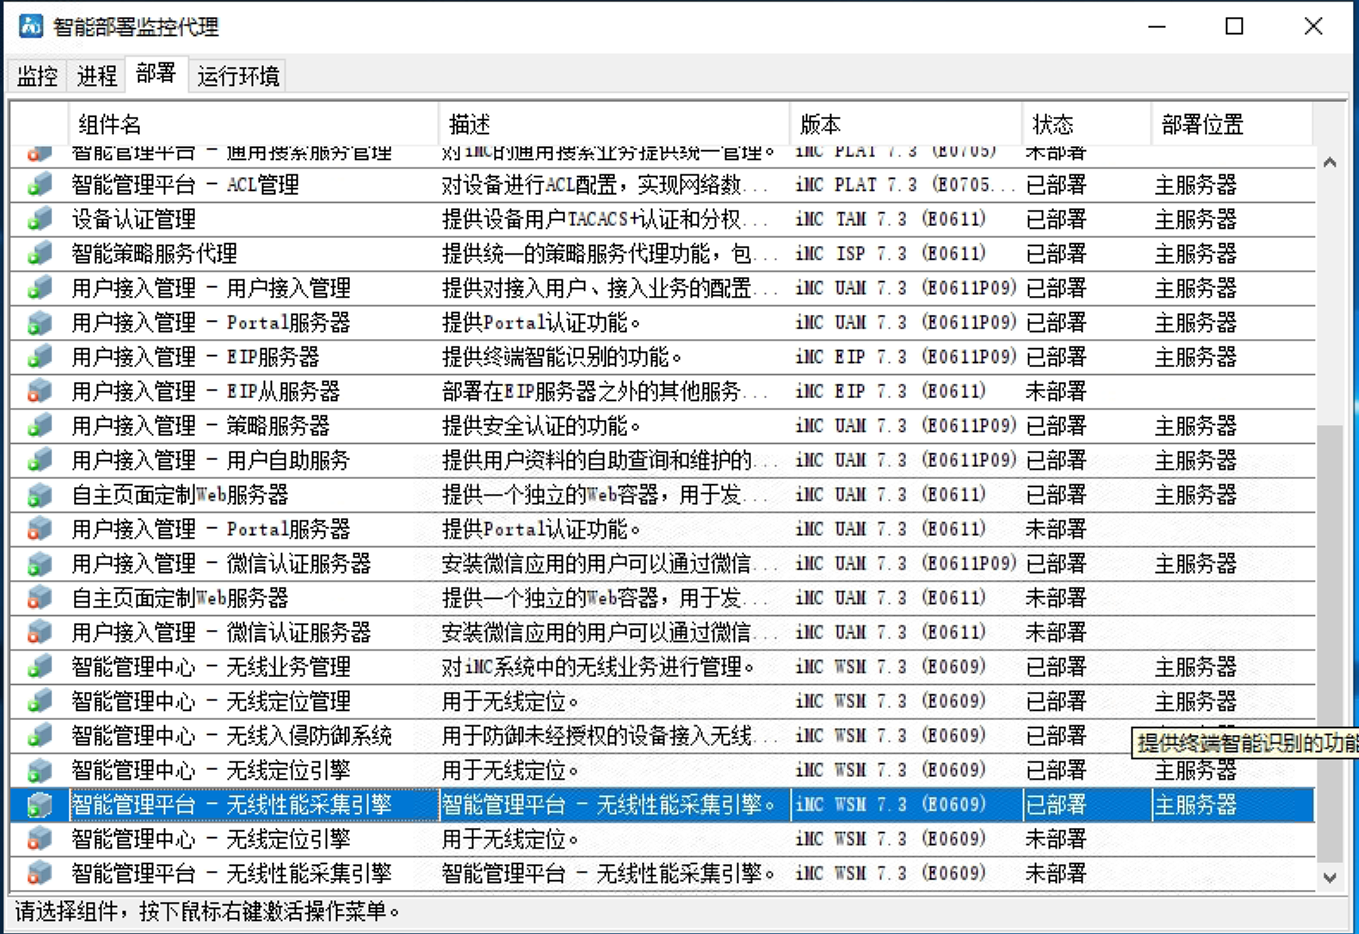Click the 描述 column header
1359x934 pixels.
614,124
